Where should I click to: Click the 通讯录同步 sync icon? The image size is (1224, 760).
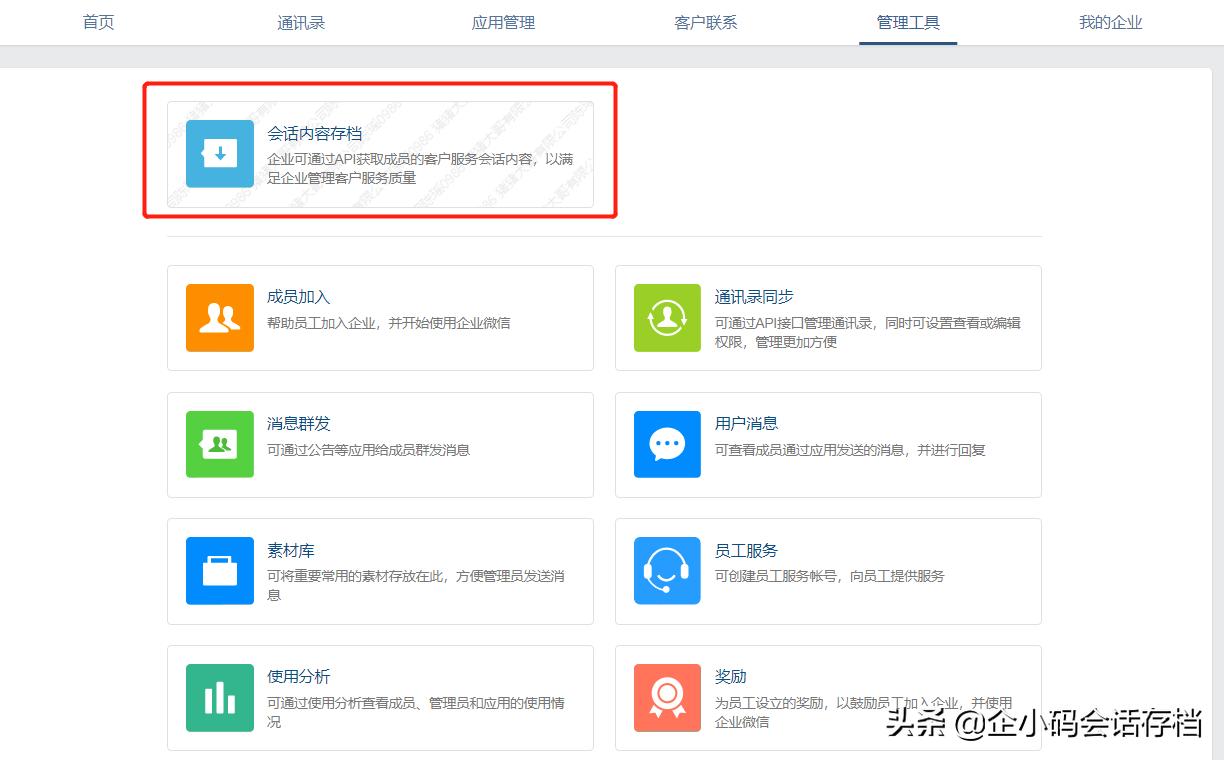[667, 318]
